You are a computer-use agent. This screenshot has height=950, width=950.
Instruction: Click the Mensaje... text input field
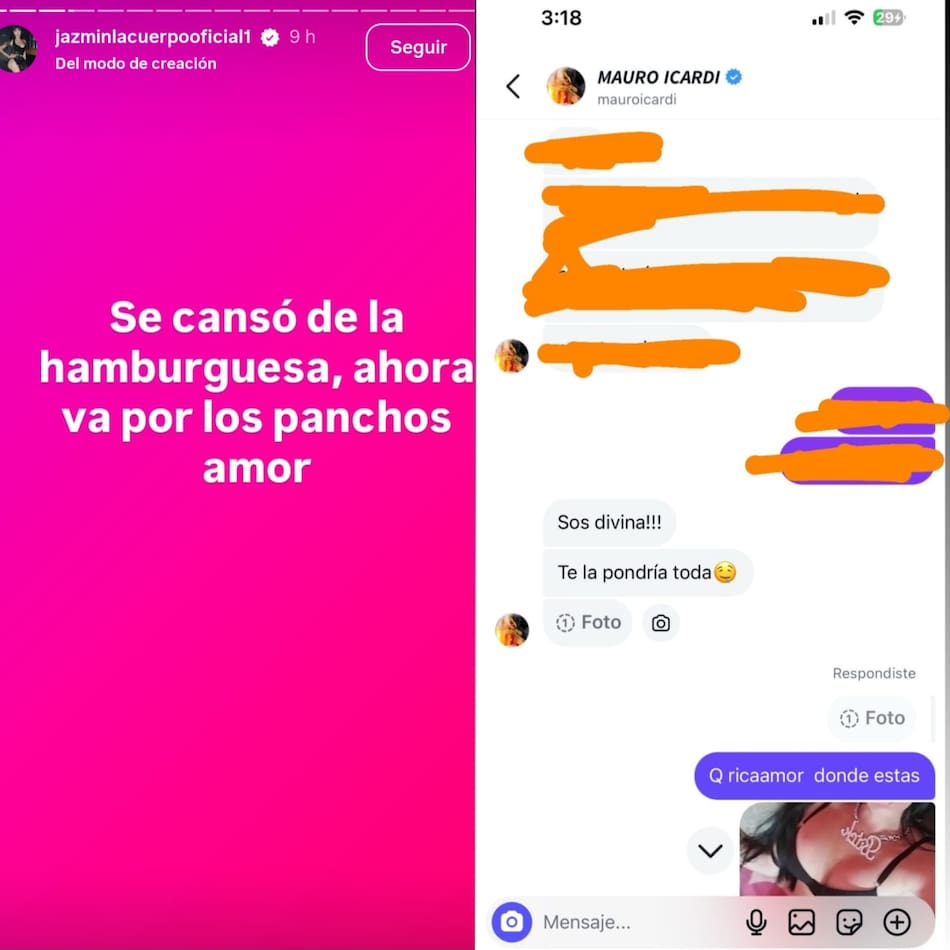point(636,922)
